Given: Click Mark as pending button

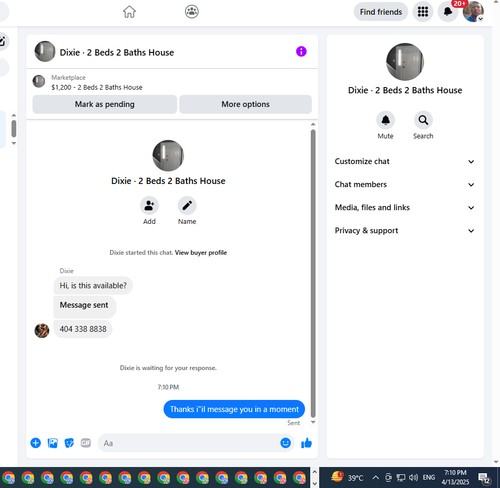Looking at the screenshot, I should 105,104.
